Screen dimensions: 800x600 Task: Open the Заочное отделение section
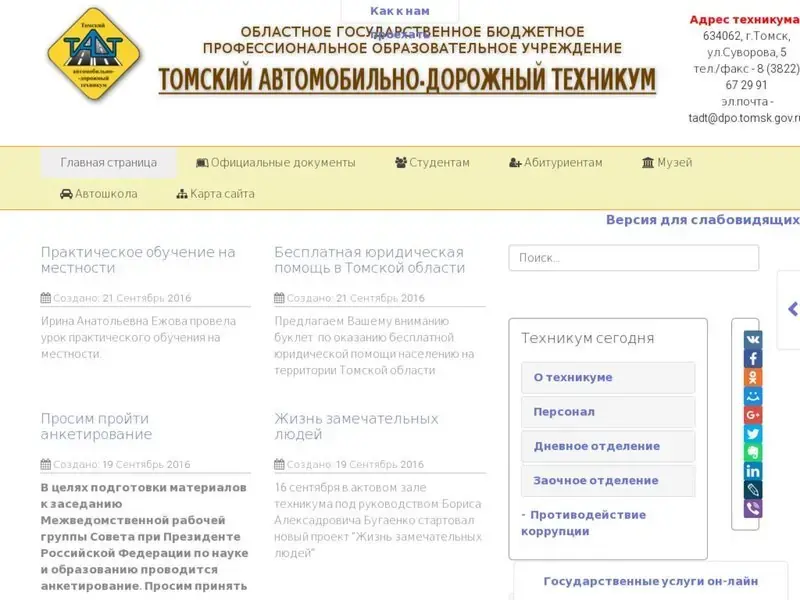607,481
